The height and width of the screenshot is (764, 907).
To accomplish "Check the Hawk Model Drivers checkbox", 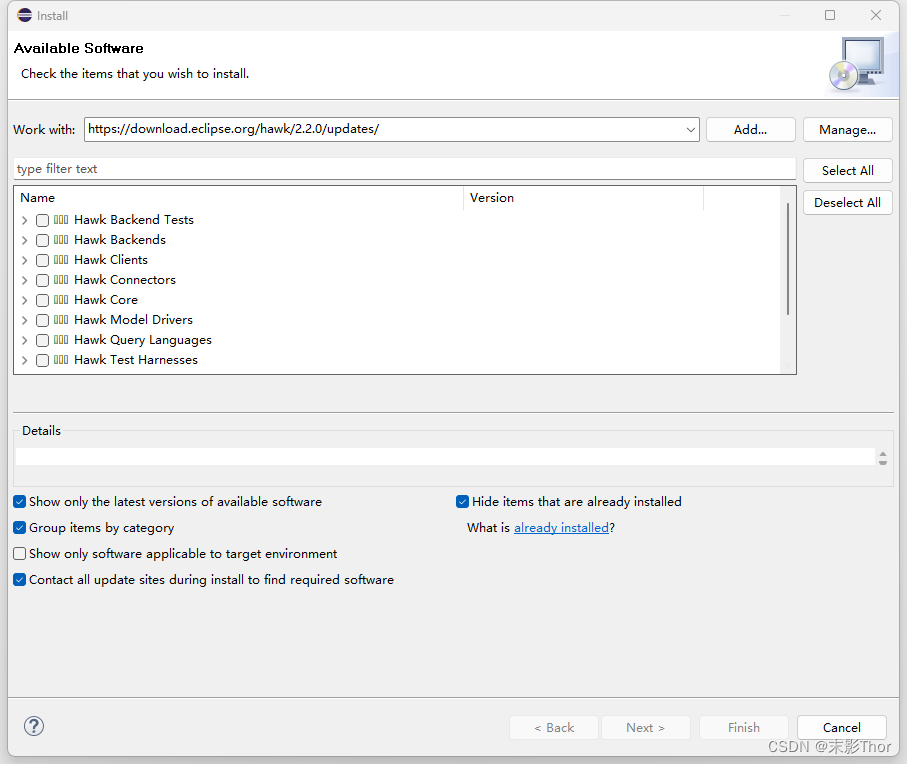I will (x=42, y=320).
